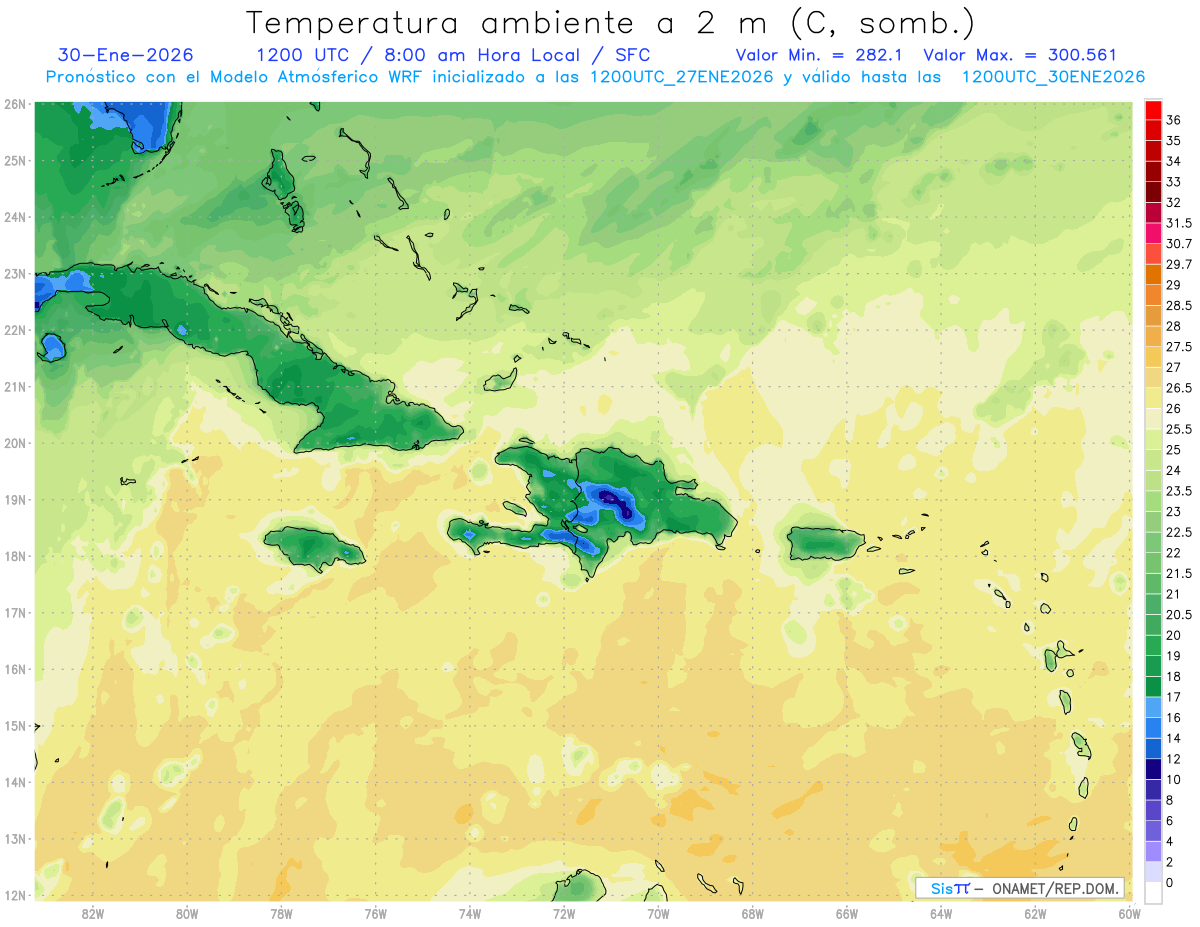Click the 'SFC' level label

coord(632,55)
